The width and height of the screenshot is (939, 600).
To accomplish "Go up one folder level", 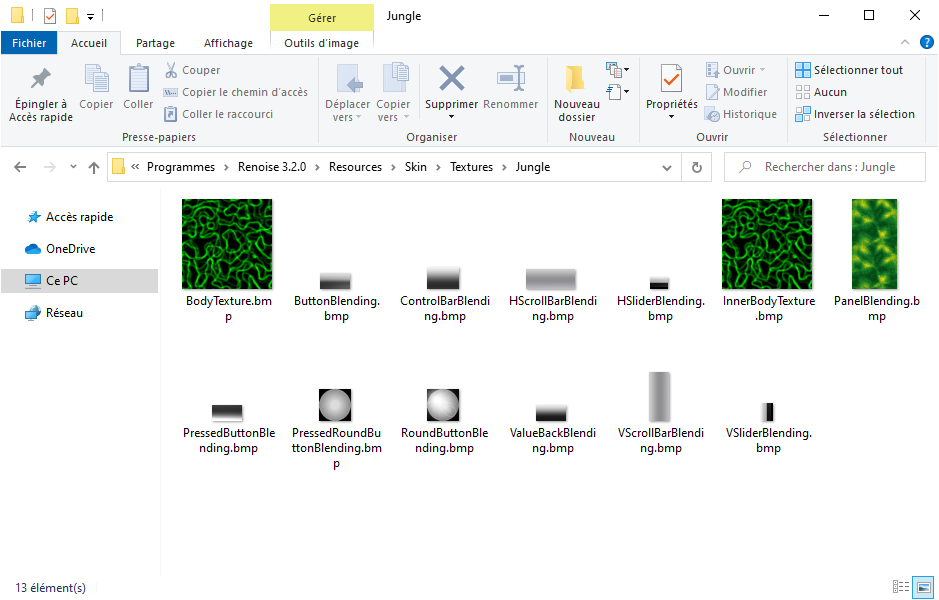I will coord(93,167).
